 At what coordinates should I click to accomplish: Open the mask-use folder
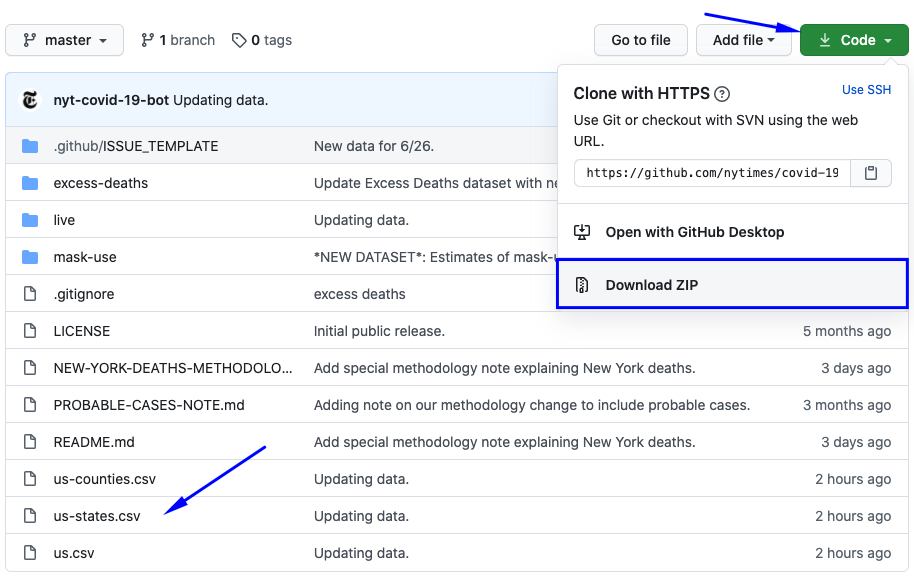click(85, 257)
